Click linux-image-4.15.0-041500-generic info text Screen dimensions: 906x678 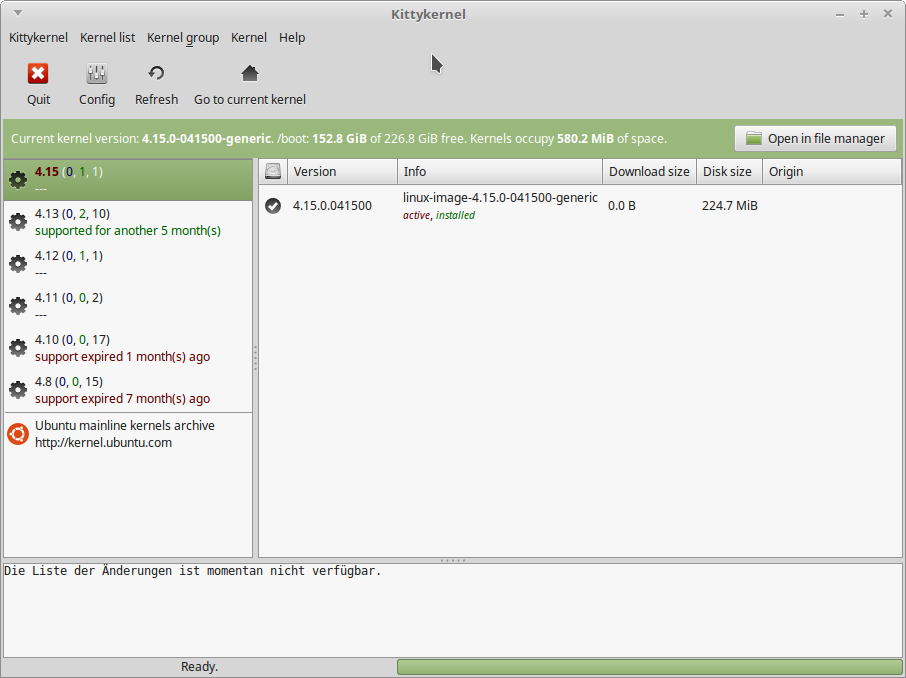tap(500, 198)
